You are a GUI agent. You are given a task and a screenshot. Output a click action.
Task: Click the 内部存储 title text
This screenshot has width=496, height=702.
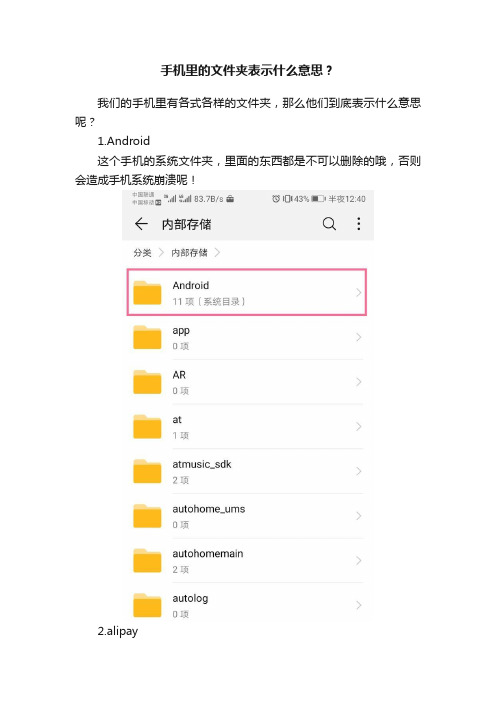point(186,224)
